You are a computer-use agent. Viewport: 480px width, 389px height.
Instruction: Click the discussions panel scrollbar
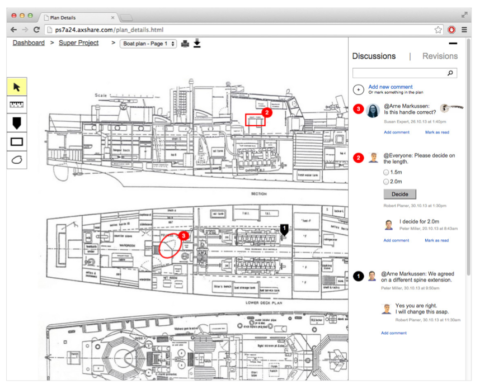click(x=468, y=157)
